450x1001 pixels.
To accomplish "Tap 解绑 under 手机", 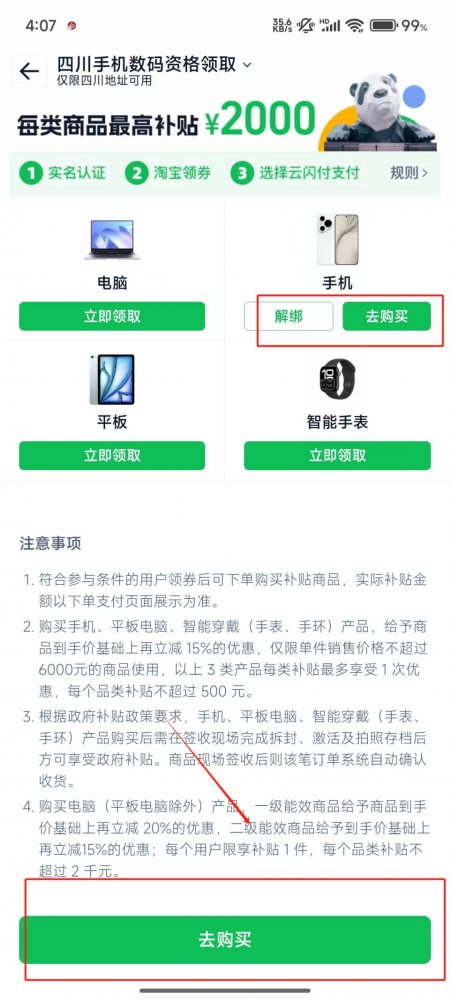I will (289, 317).
